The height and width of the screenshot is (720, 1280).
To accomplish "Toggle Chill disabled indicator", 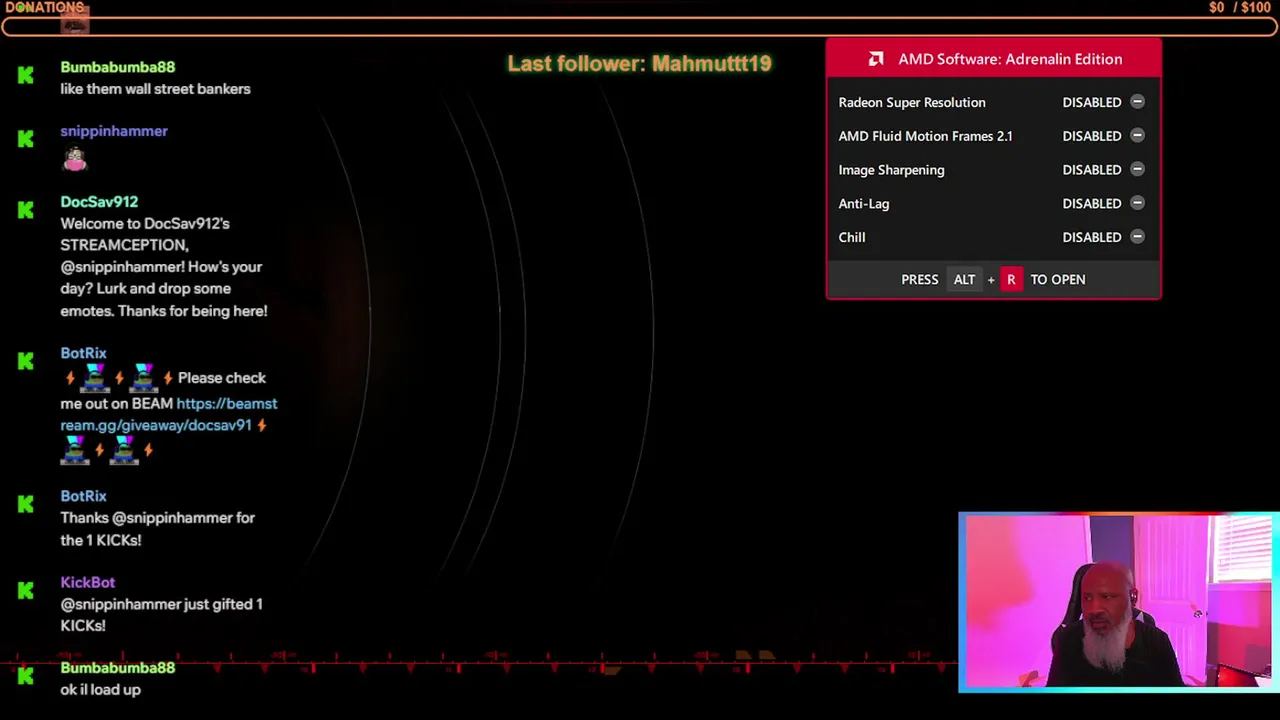I will pyautogui.click(x=1137, y=237).
